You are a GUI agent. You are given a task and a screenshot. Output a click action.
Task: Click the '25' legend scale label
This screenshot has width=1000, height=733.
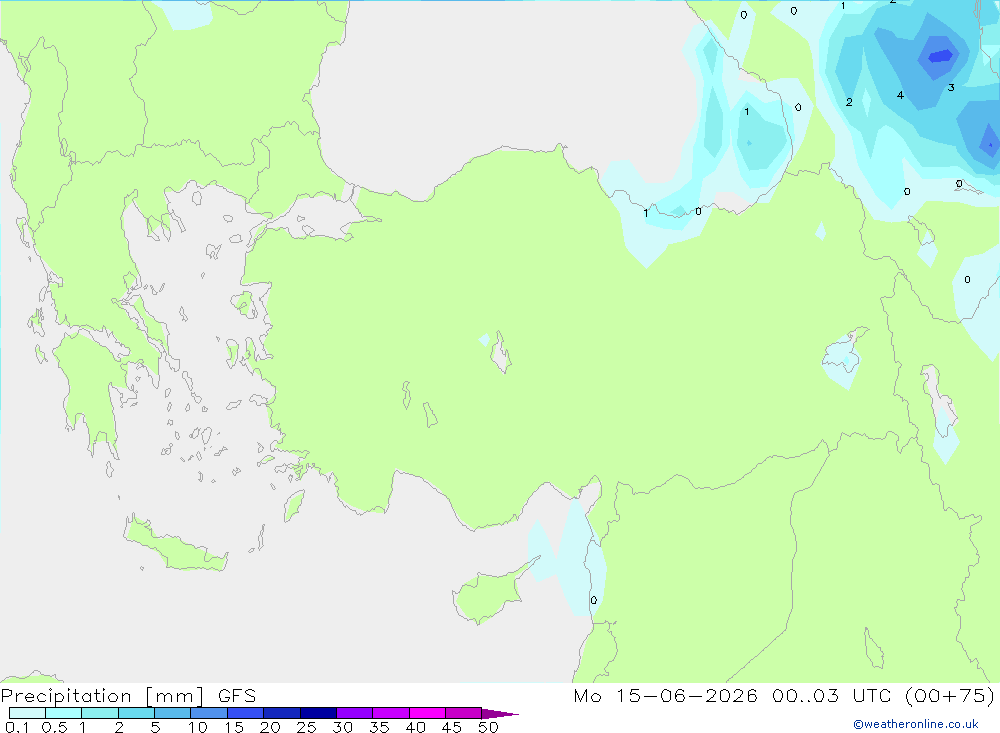pos(306,727)
